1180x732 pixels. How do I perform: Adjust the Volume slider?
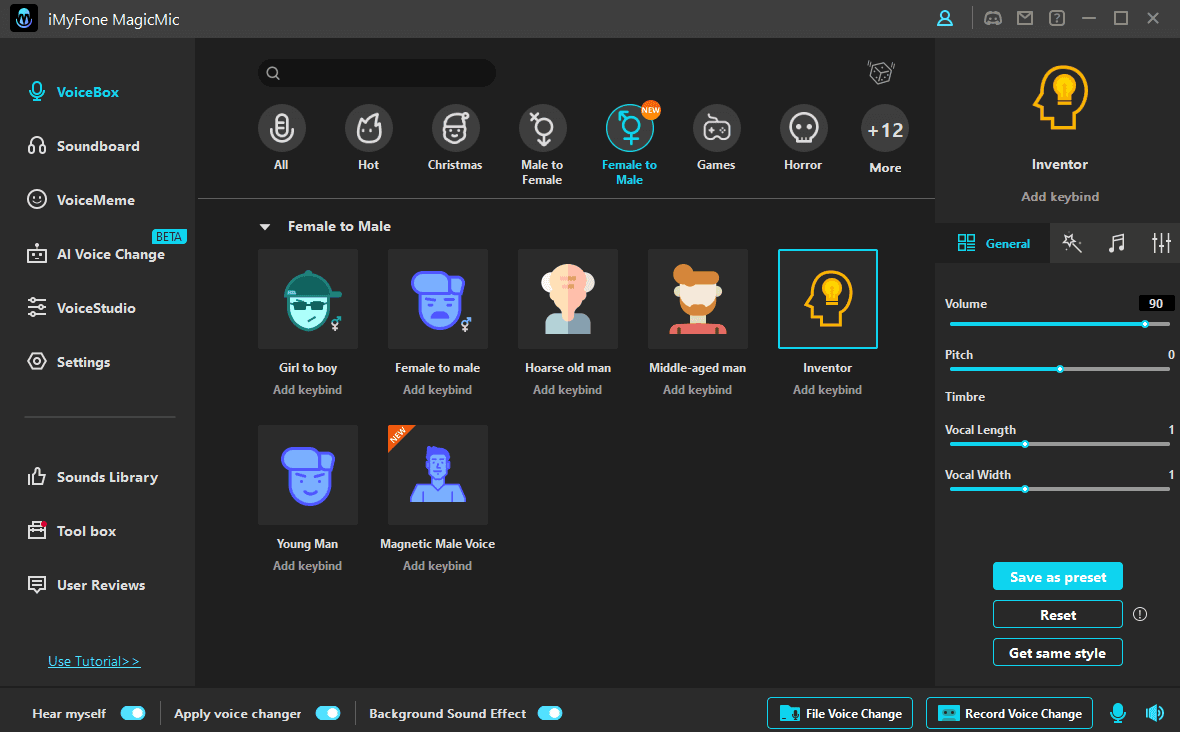click(x=1060, y=324)
